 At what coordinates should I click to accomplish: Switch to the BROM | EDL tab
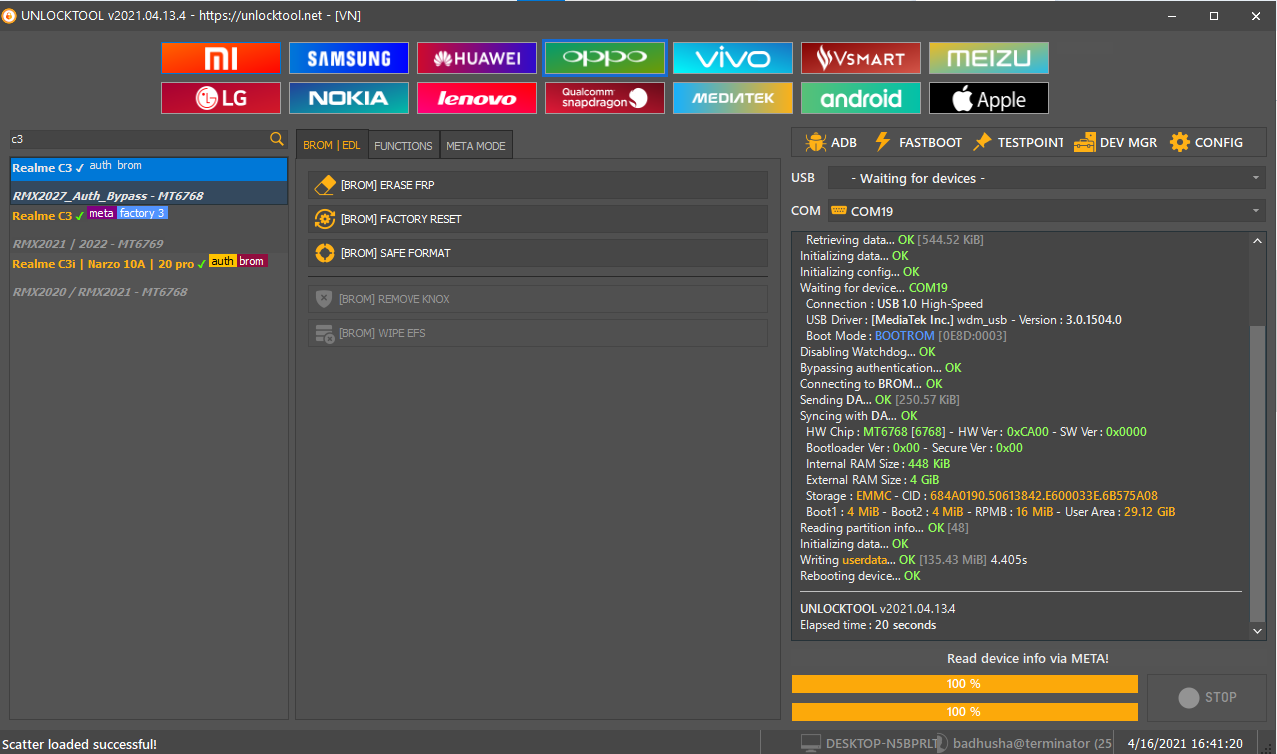(332, 145)
